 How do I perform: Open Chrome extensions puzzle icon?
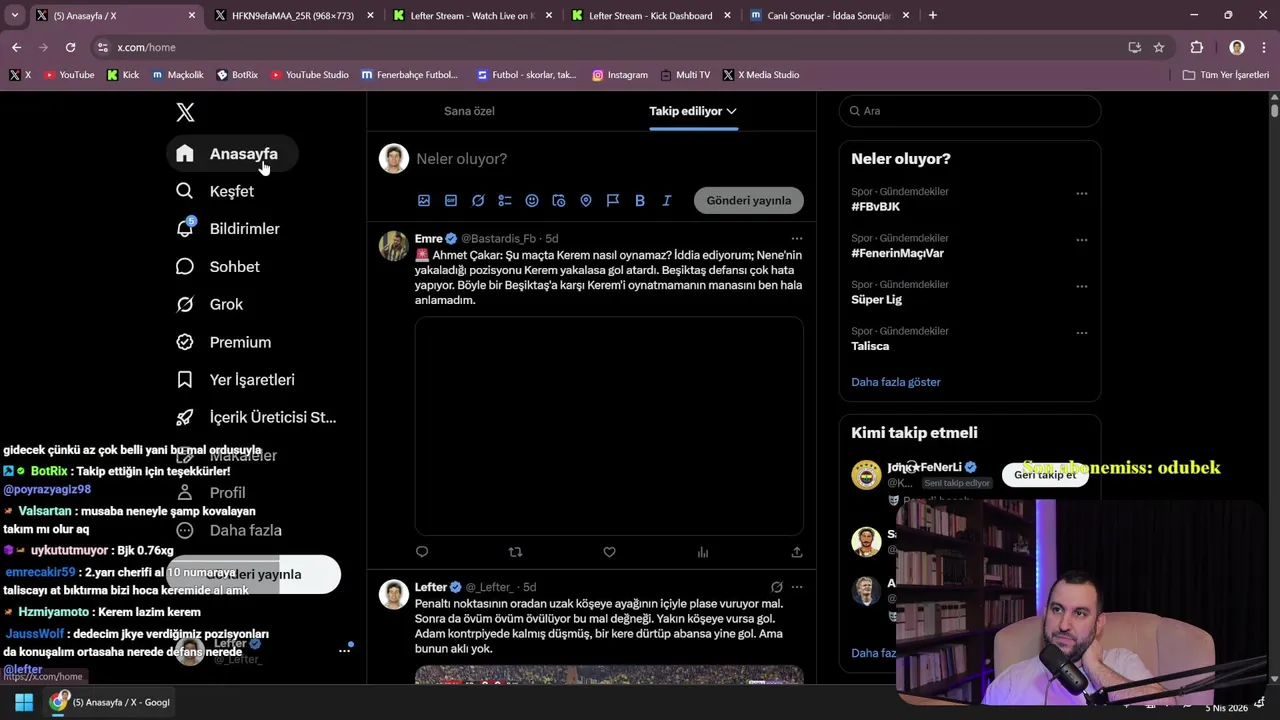pos(1197,47)
